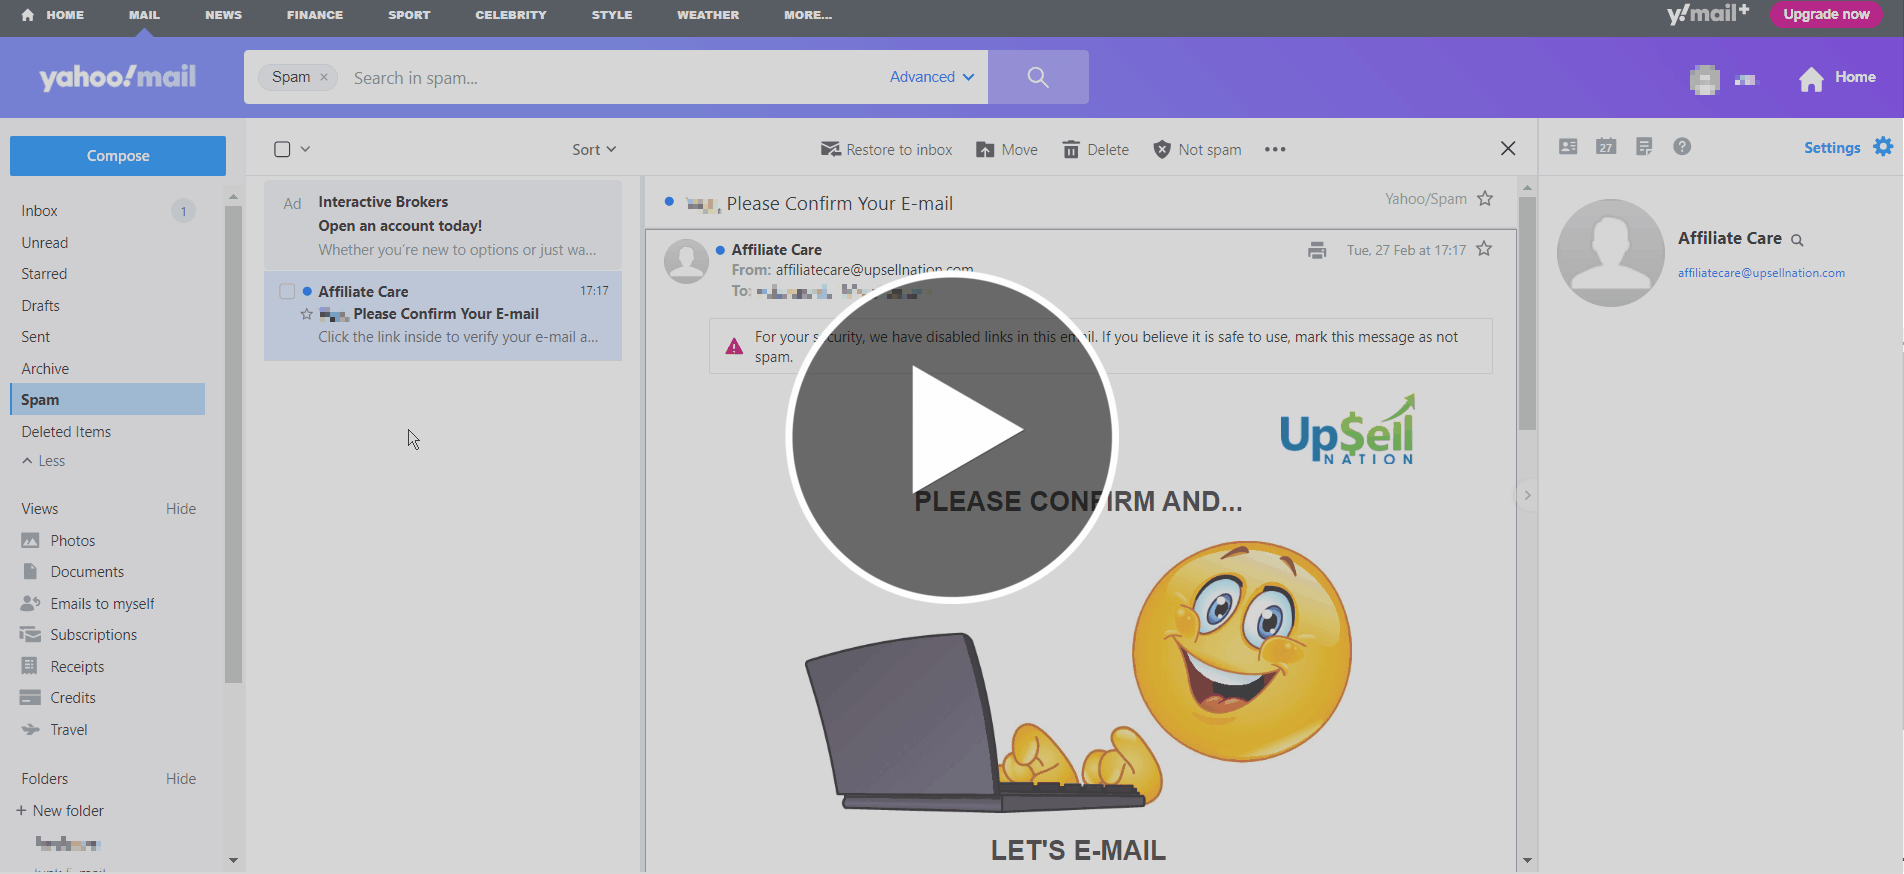Star the Affiliate Care list email
Viewport: 1904px width, 874px height.
coord(307,314)
